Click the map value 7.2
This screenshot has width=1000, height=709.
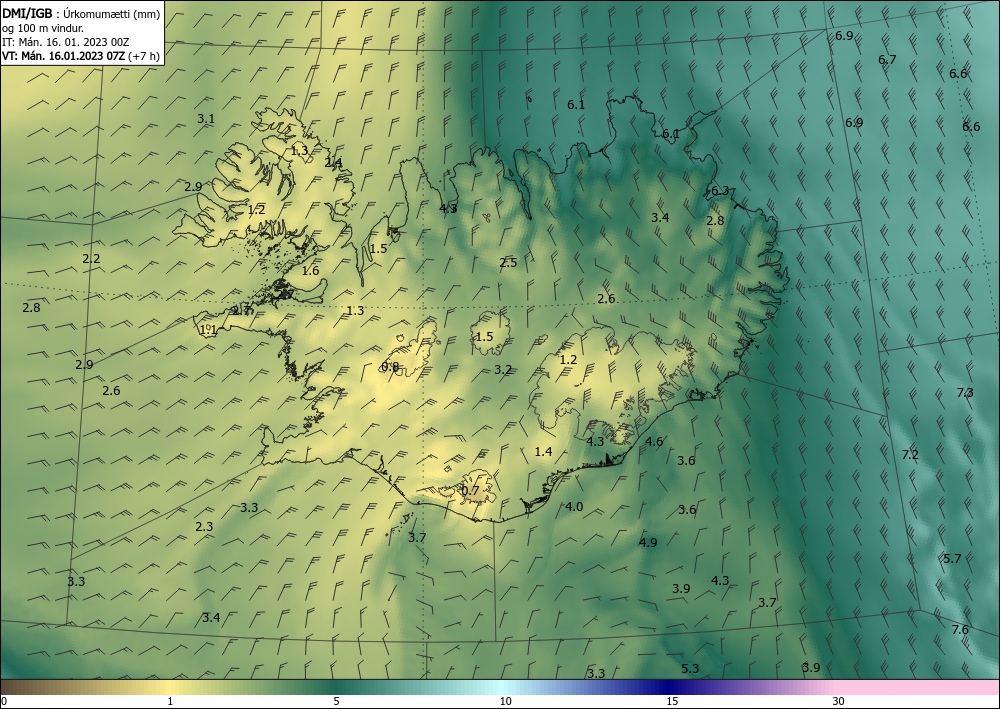910,455
